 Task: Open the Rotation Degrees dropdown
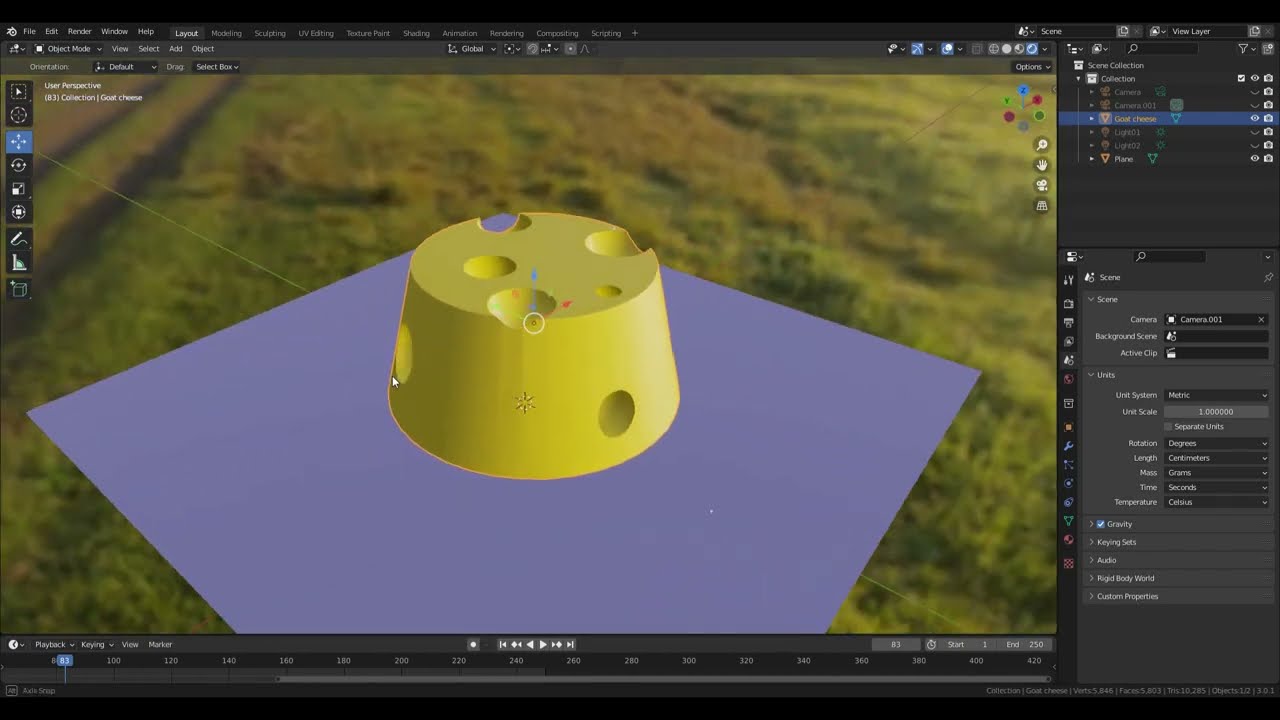click(x=1216, y=443)
